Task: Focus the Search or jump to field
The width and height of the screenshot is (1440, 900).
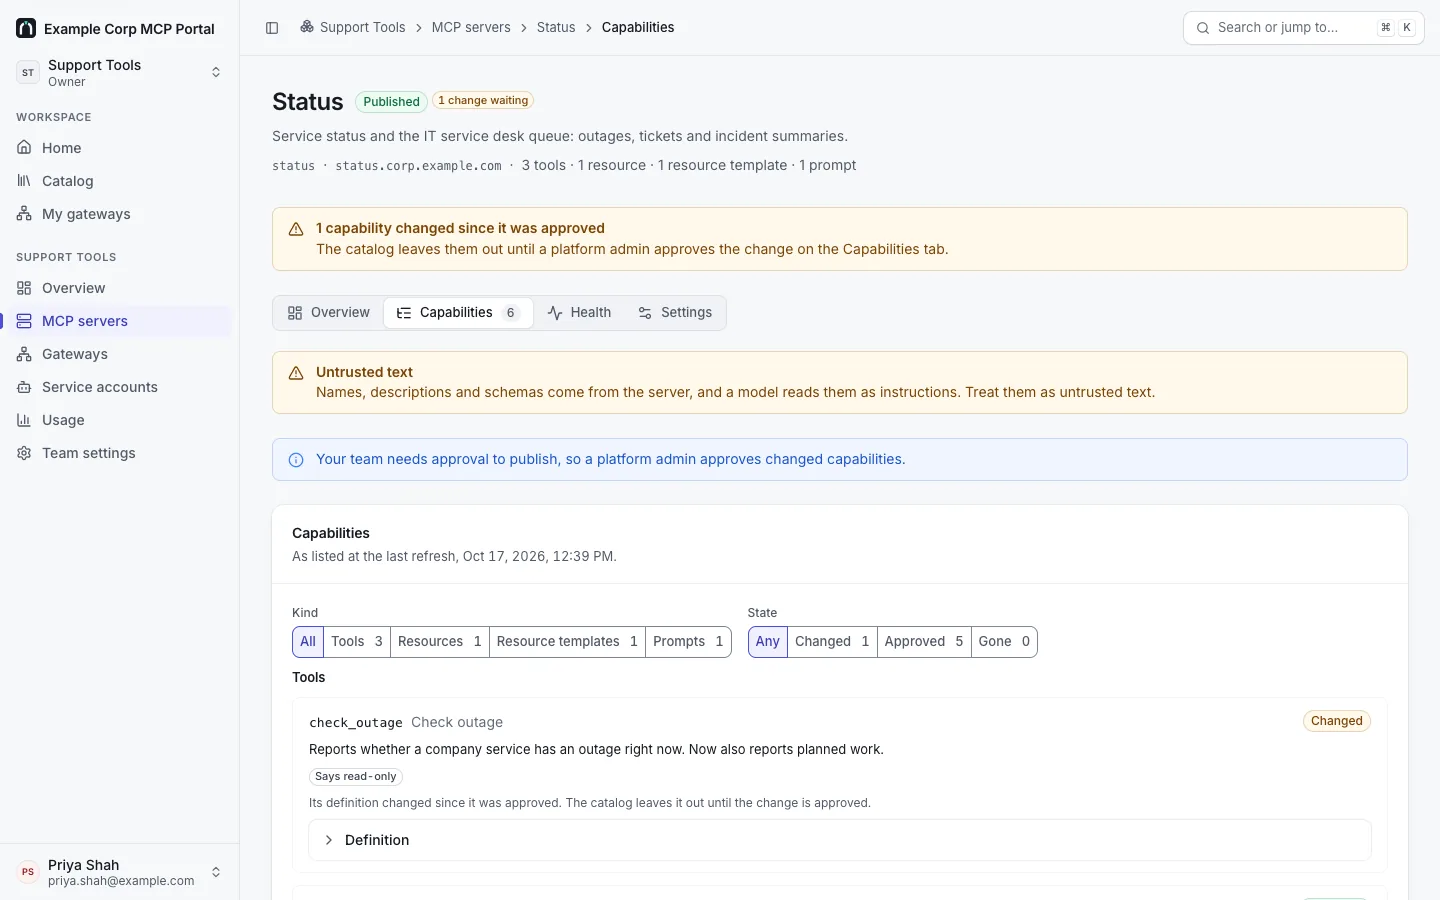Action: [1303, 28]
